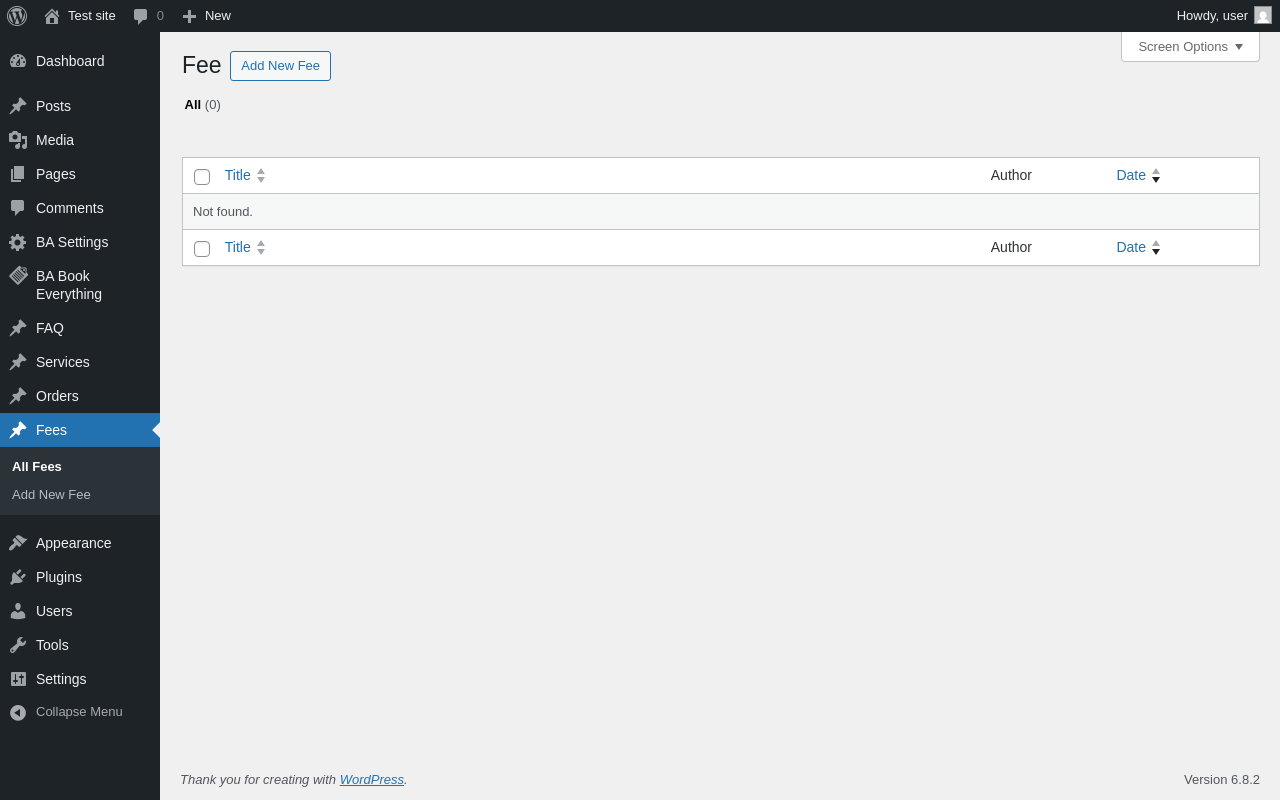Sort by the header Title column link

[237, 175]
